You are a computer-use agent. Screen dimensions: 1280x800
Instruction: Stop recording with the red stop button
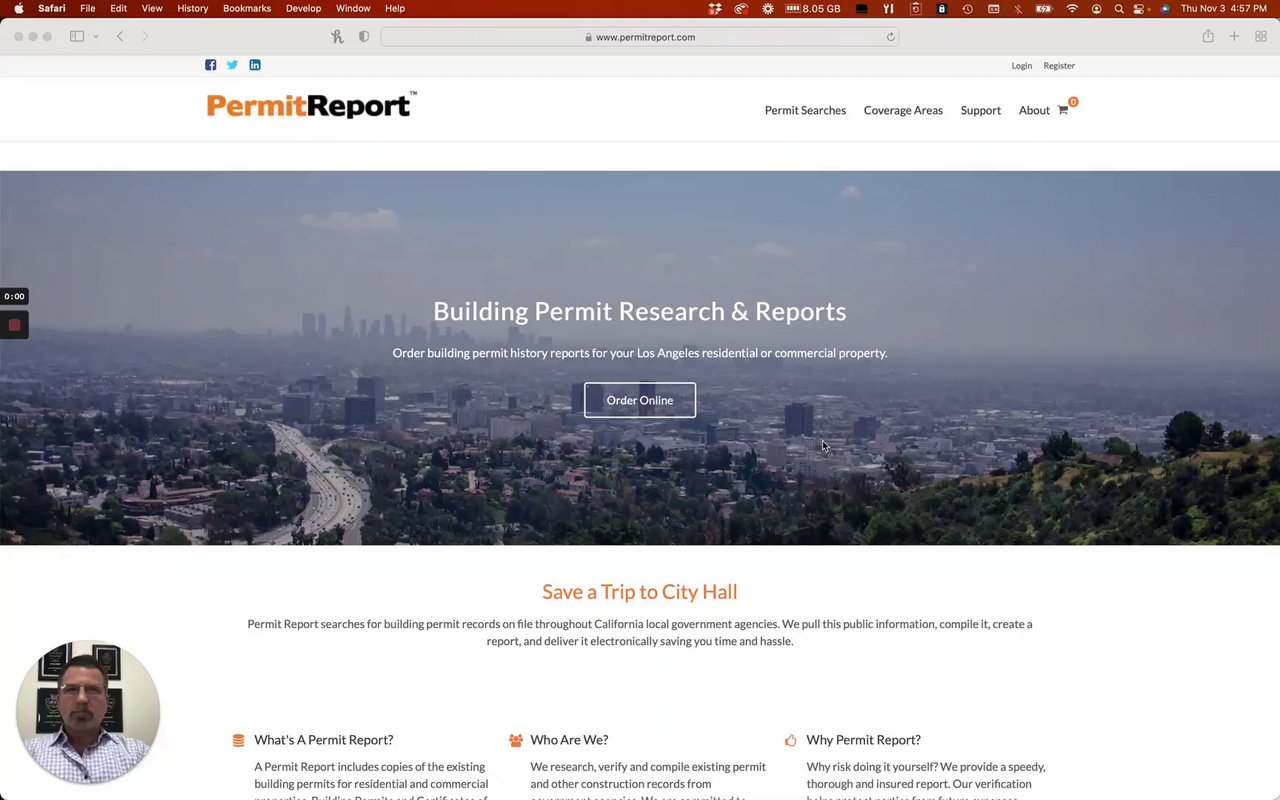coord(14,325)
